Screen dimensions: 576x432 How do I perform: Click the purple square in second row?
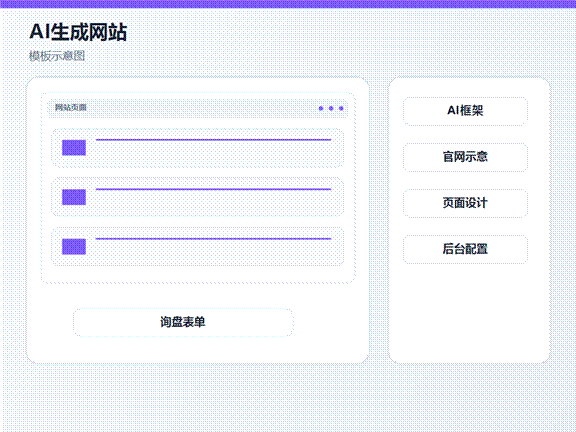pyautogui.click(x=74, y=197)
